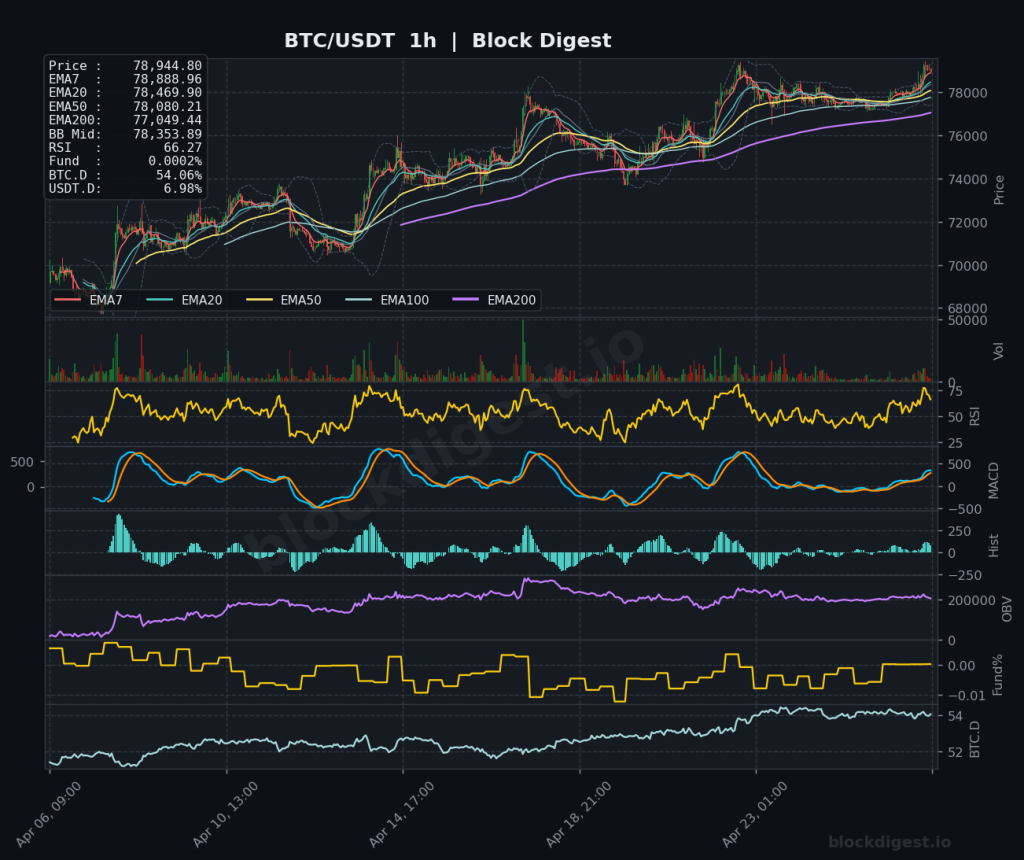This screenshot has height=860, width=1024.
Task: Click the EMA200 entry in the chart legend
Action: tap(494, 300)
